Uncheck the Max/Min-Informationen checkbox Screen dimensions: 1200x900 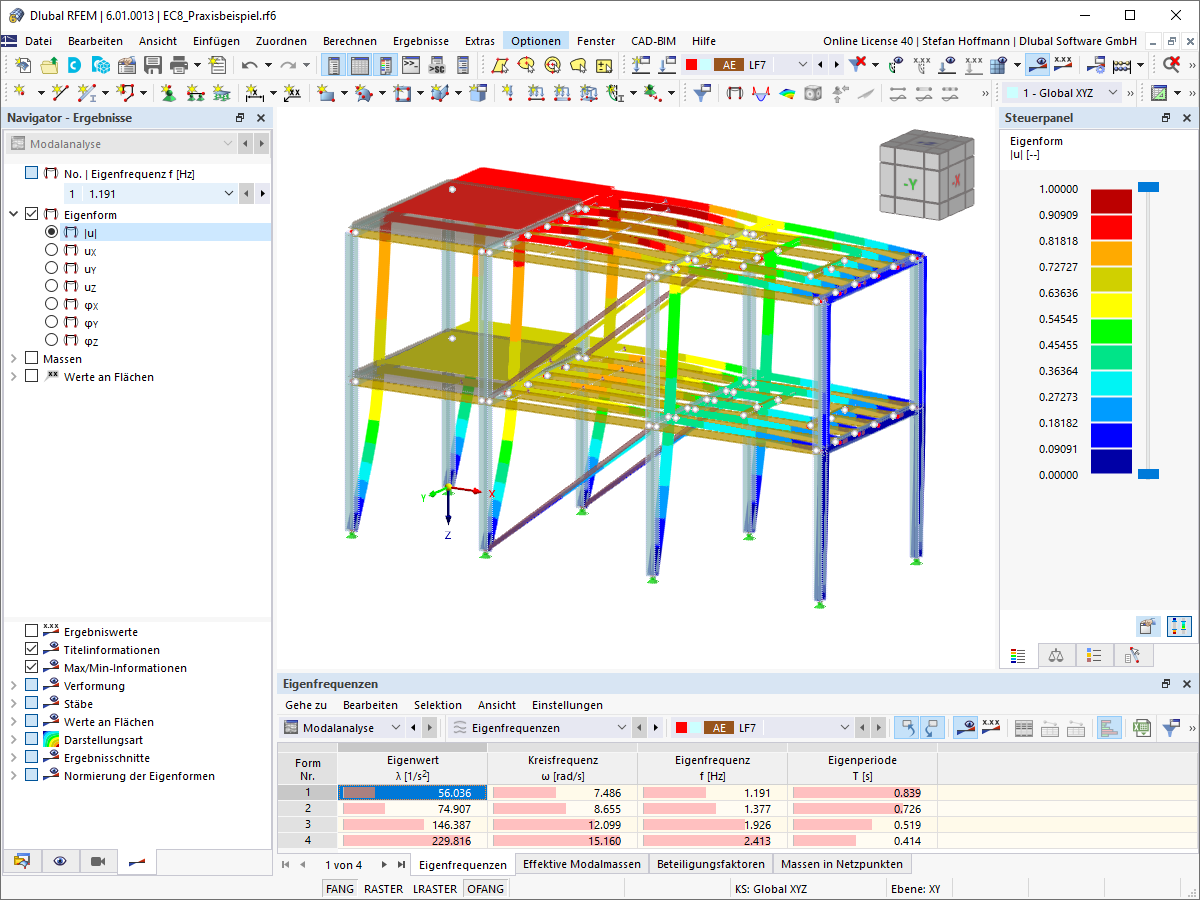31,667
